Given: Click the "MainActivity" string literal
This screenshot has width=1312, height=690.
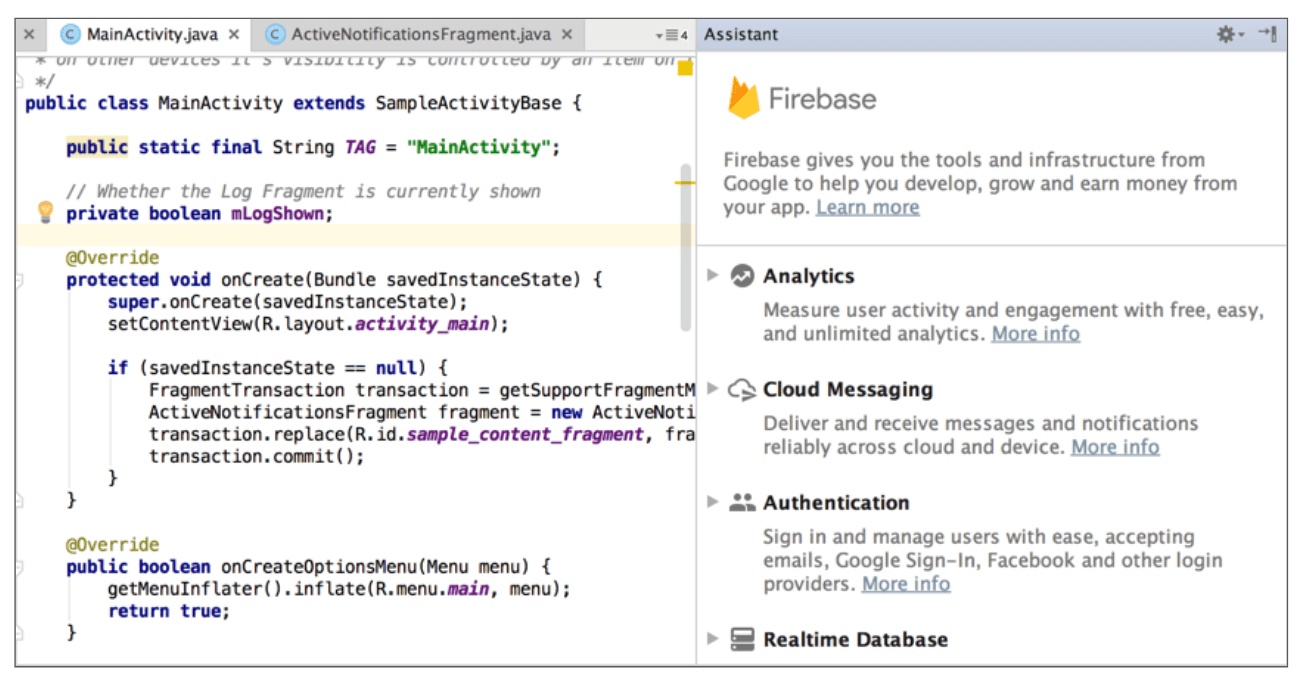Looking at the screenshot, I should pyautogui.click(x=478, y=148).
